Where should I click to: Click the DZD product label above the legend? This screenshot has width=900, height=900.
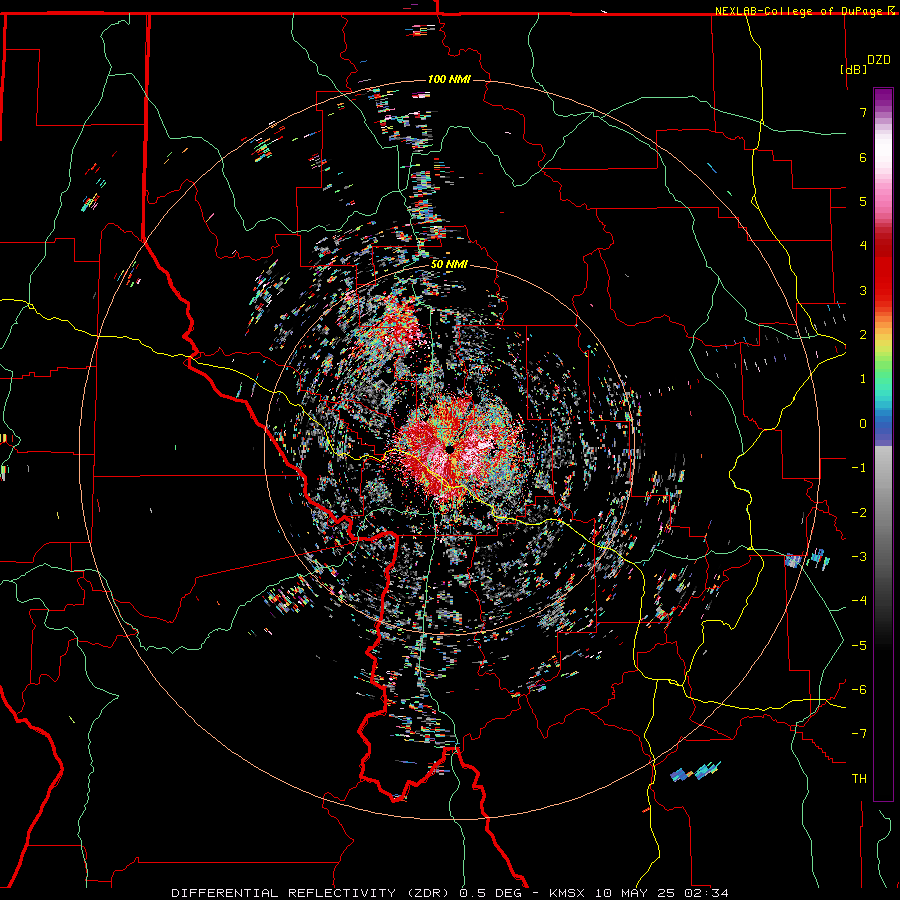click(879, 60)
